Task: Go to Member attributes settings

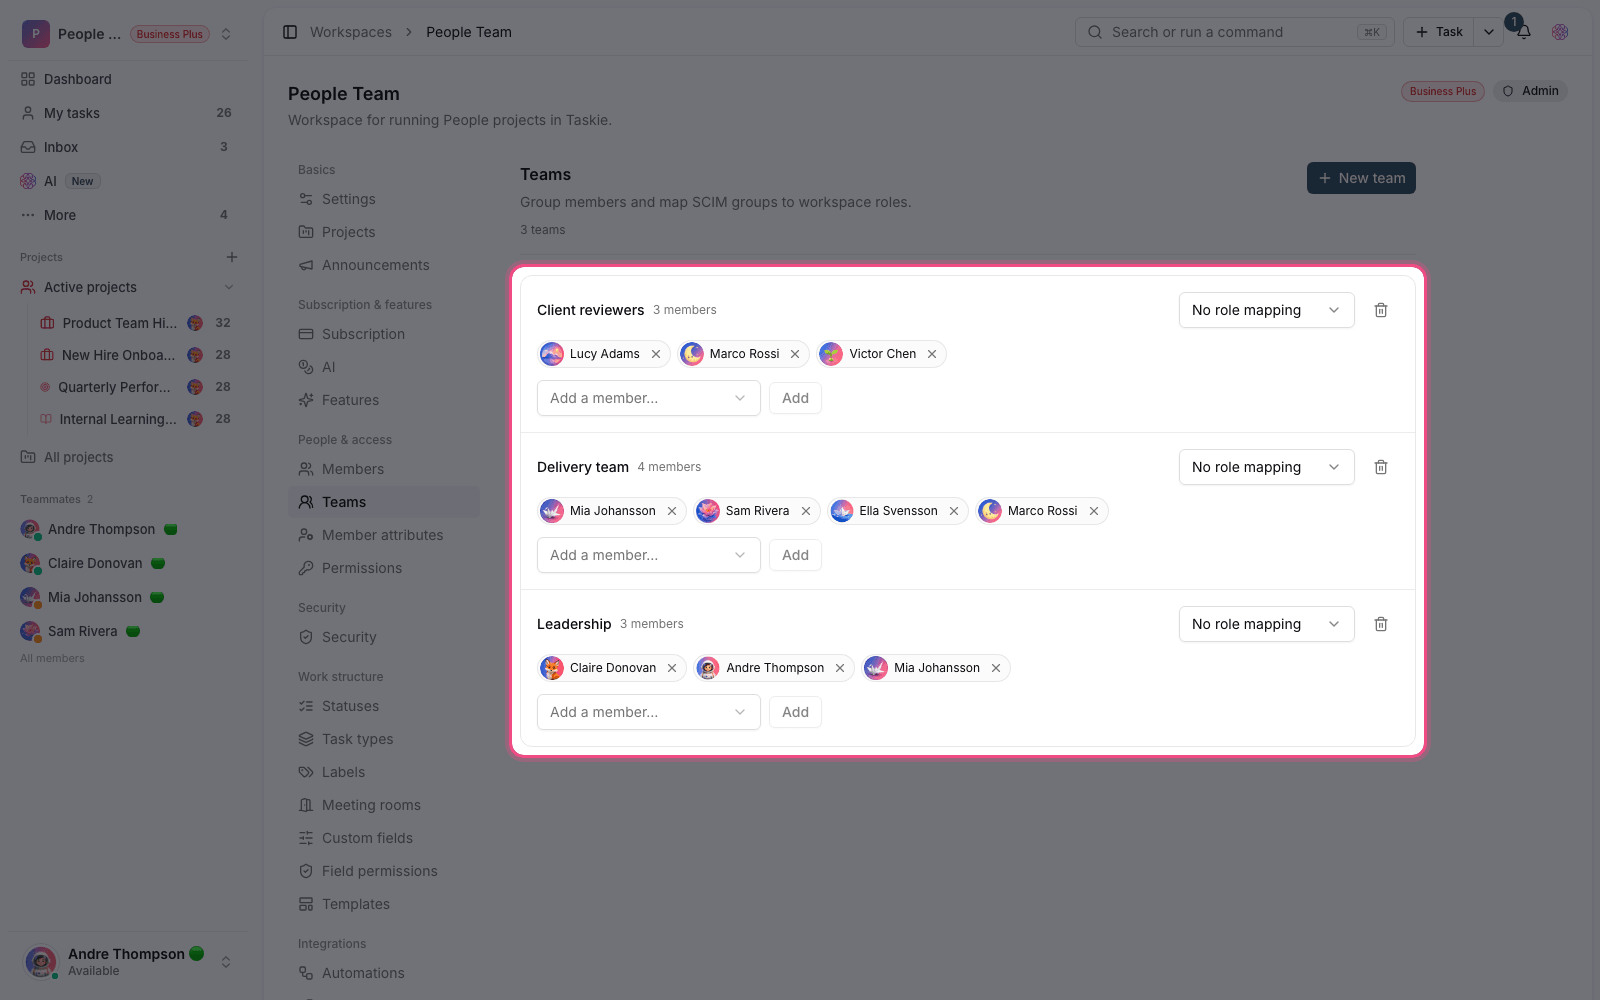Action: coord(384,535)
